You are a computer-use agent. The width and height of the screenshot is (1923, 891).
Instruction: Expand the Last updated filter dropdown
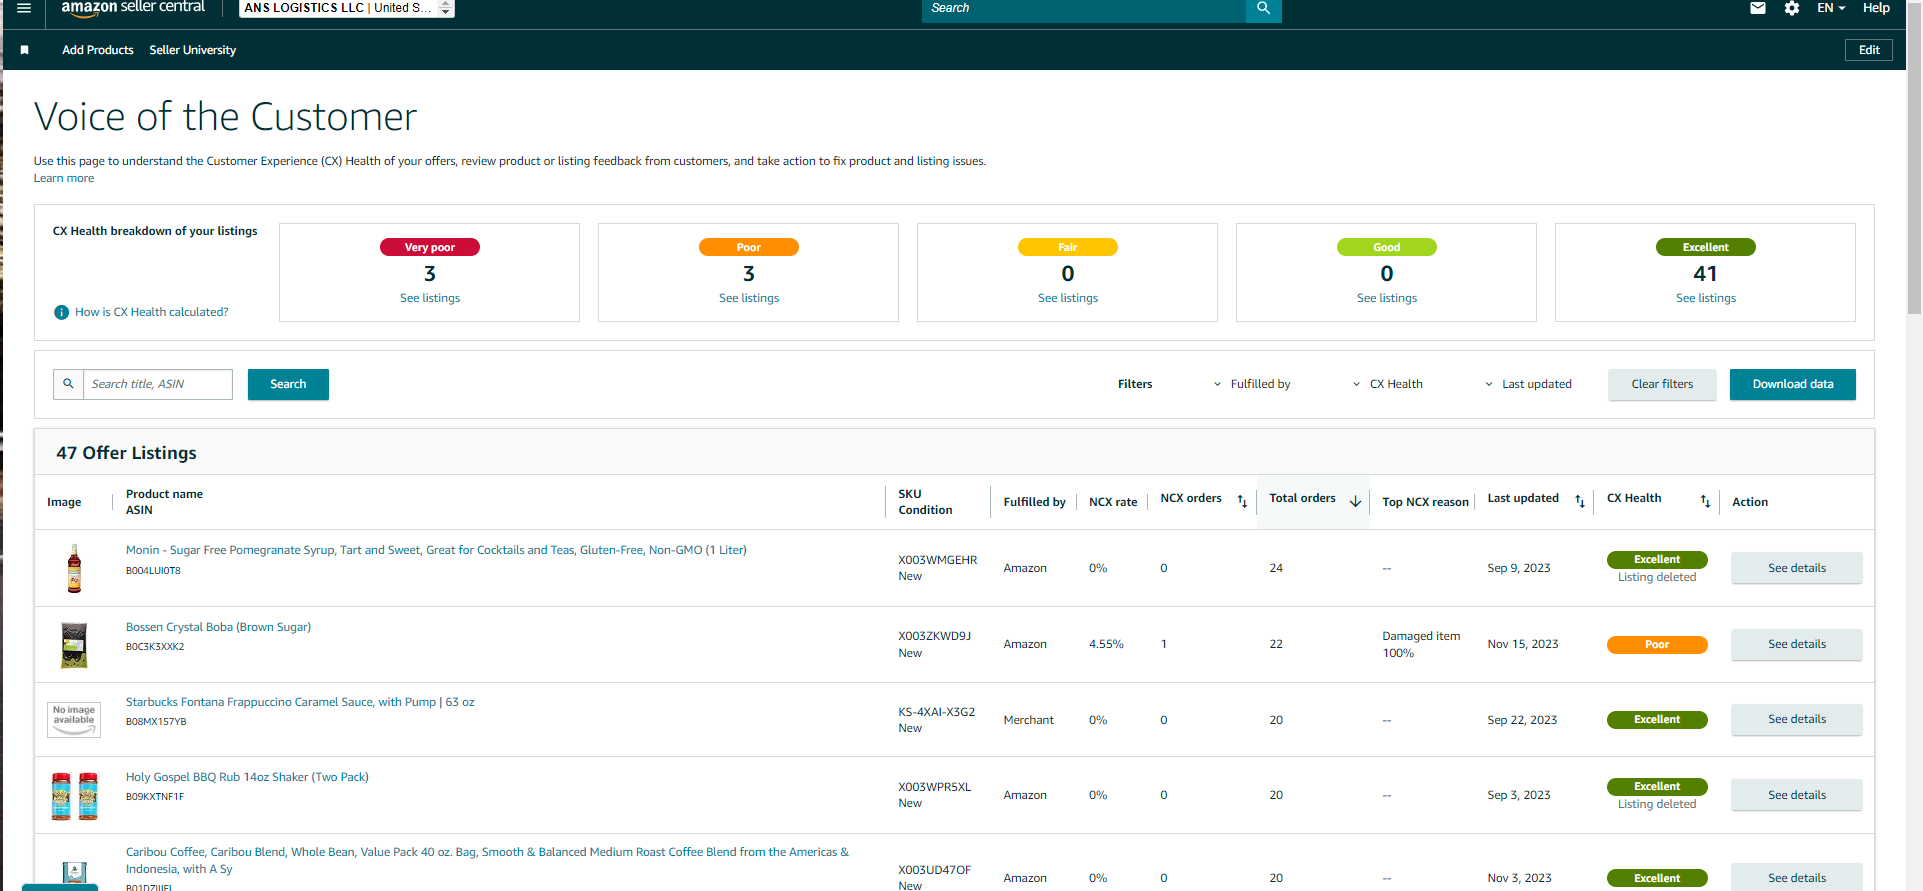[x=1528, y=384]
